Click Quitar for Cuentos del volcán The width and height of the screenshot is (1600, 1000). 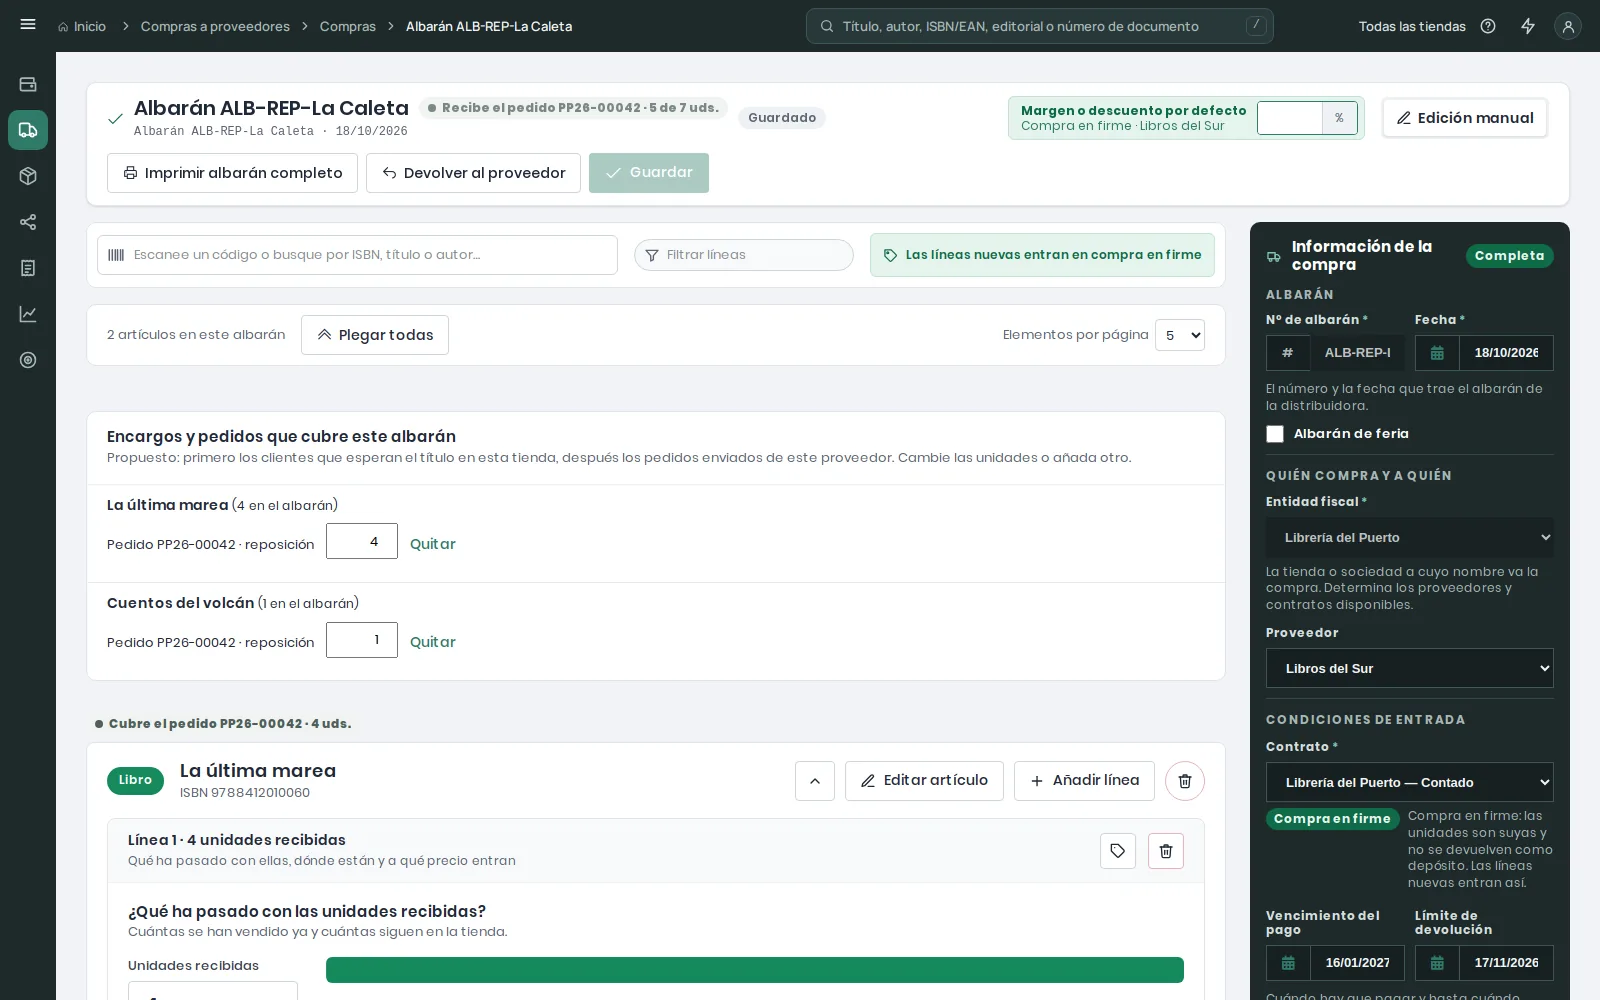(x=433, y=642)
